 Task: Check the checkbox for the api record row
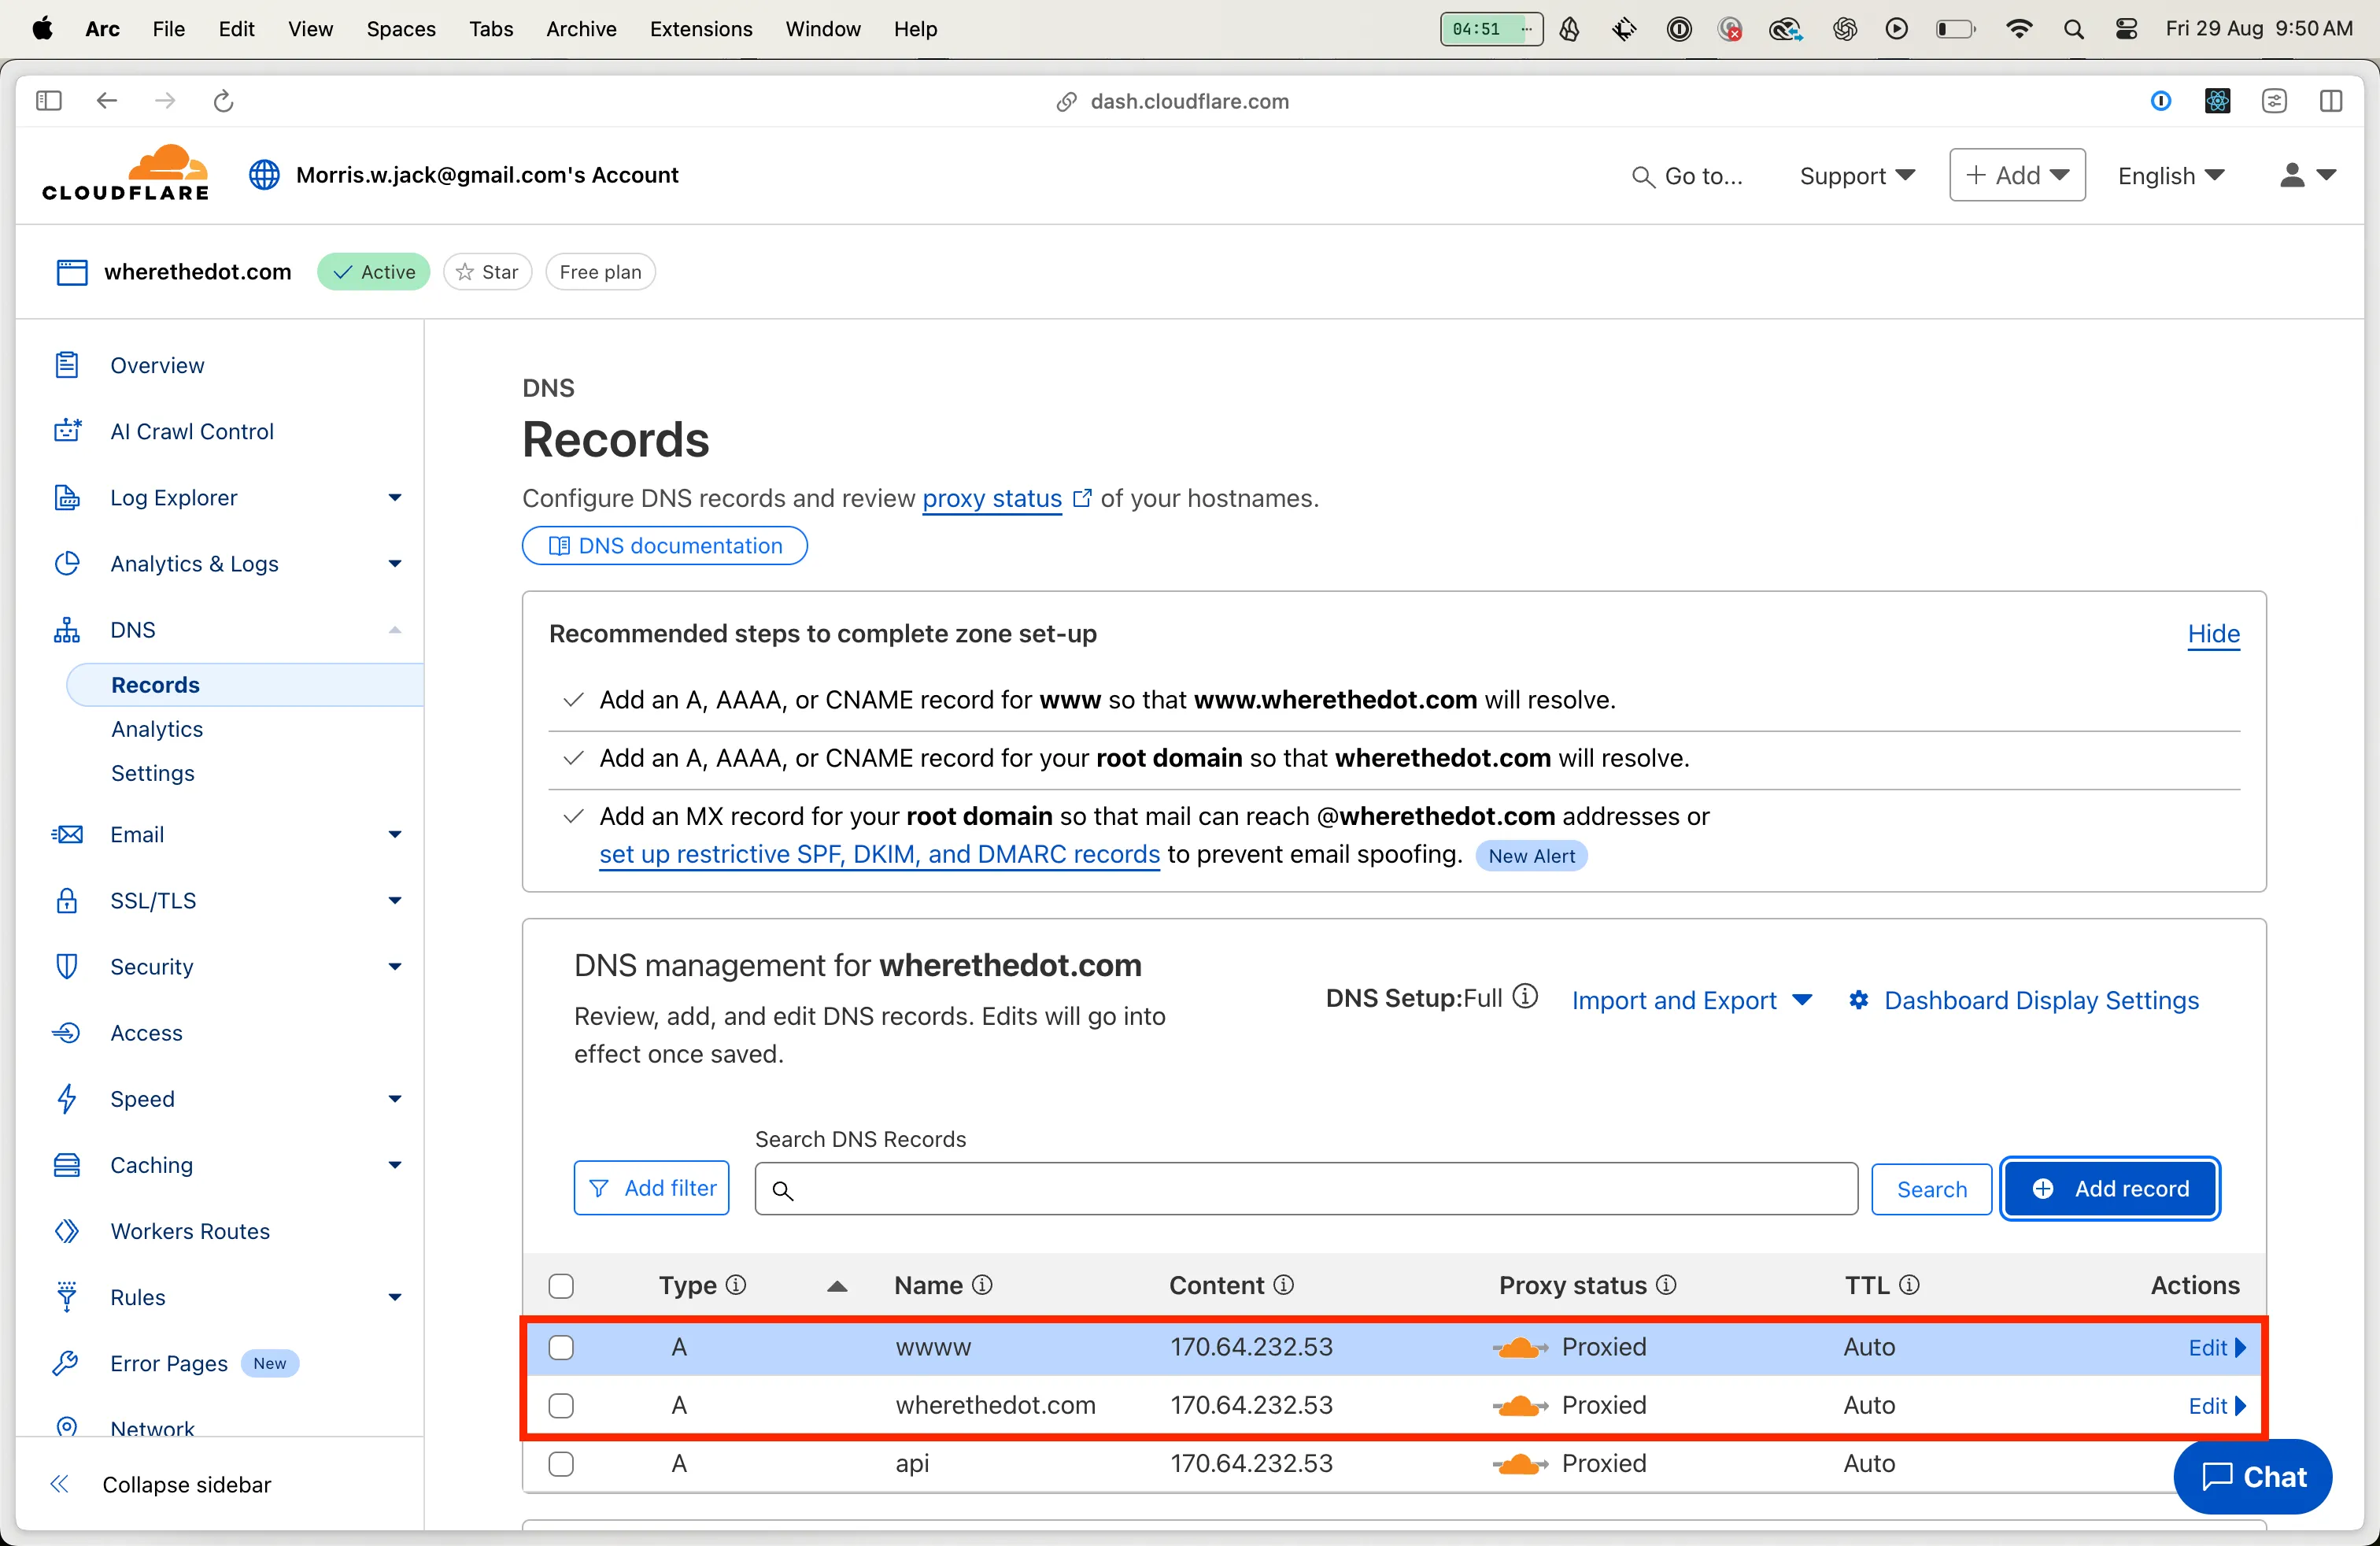pos(561,1464)
